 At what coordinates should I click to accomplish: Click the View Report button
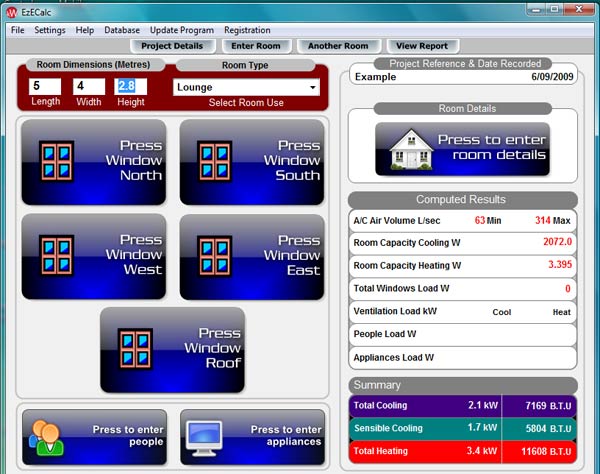422,46
